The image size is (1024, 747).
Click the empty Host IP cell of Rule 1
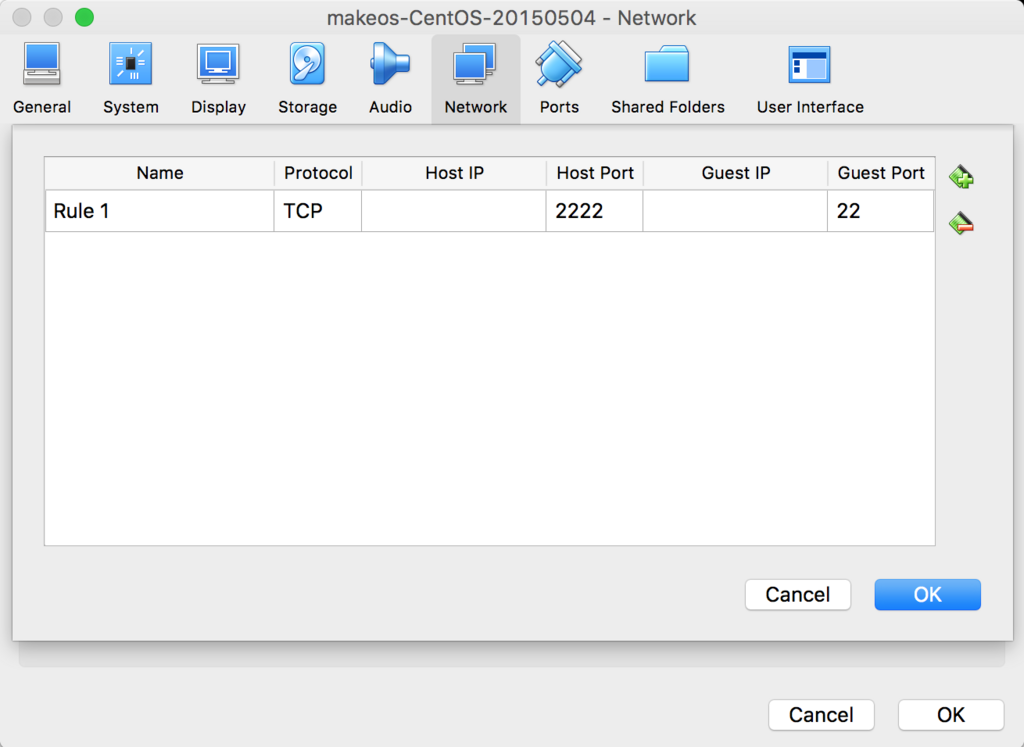[x=454, y=211]
